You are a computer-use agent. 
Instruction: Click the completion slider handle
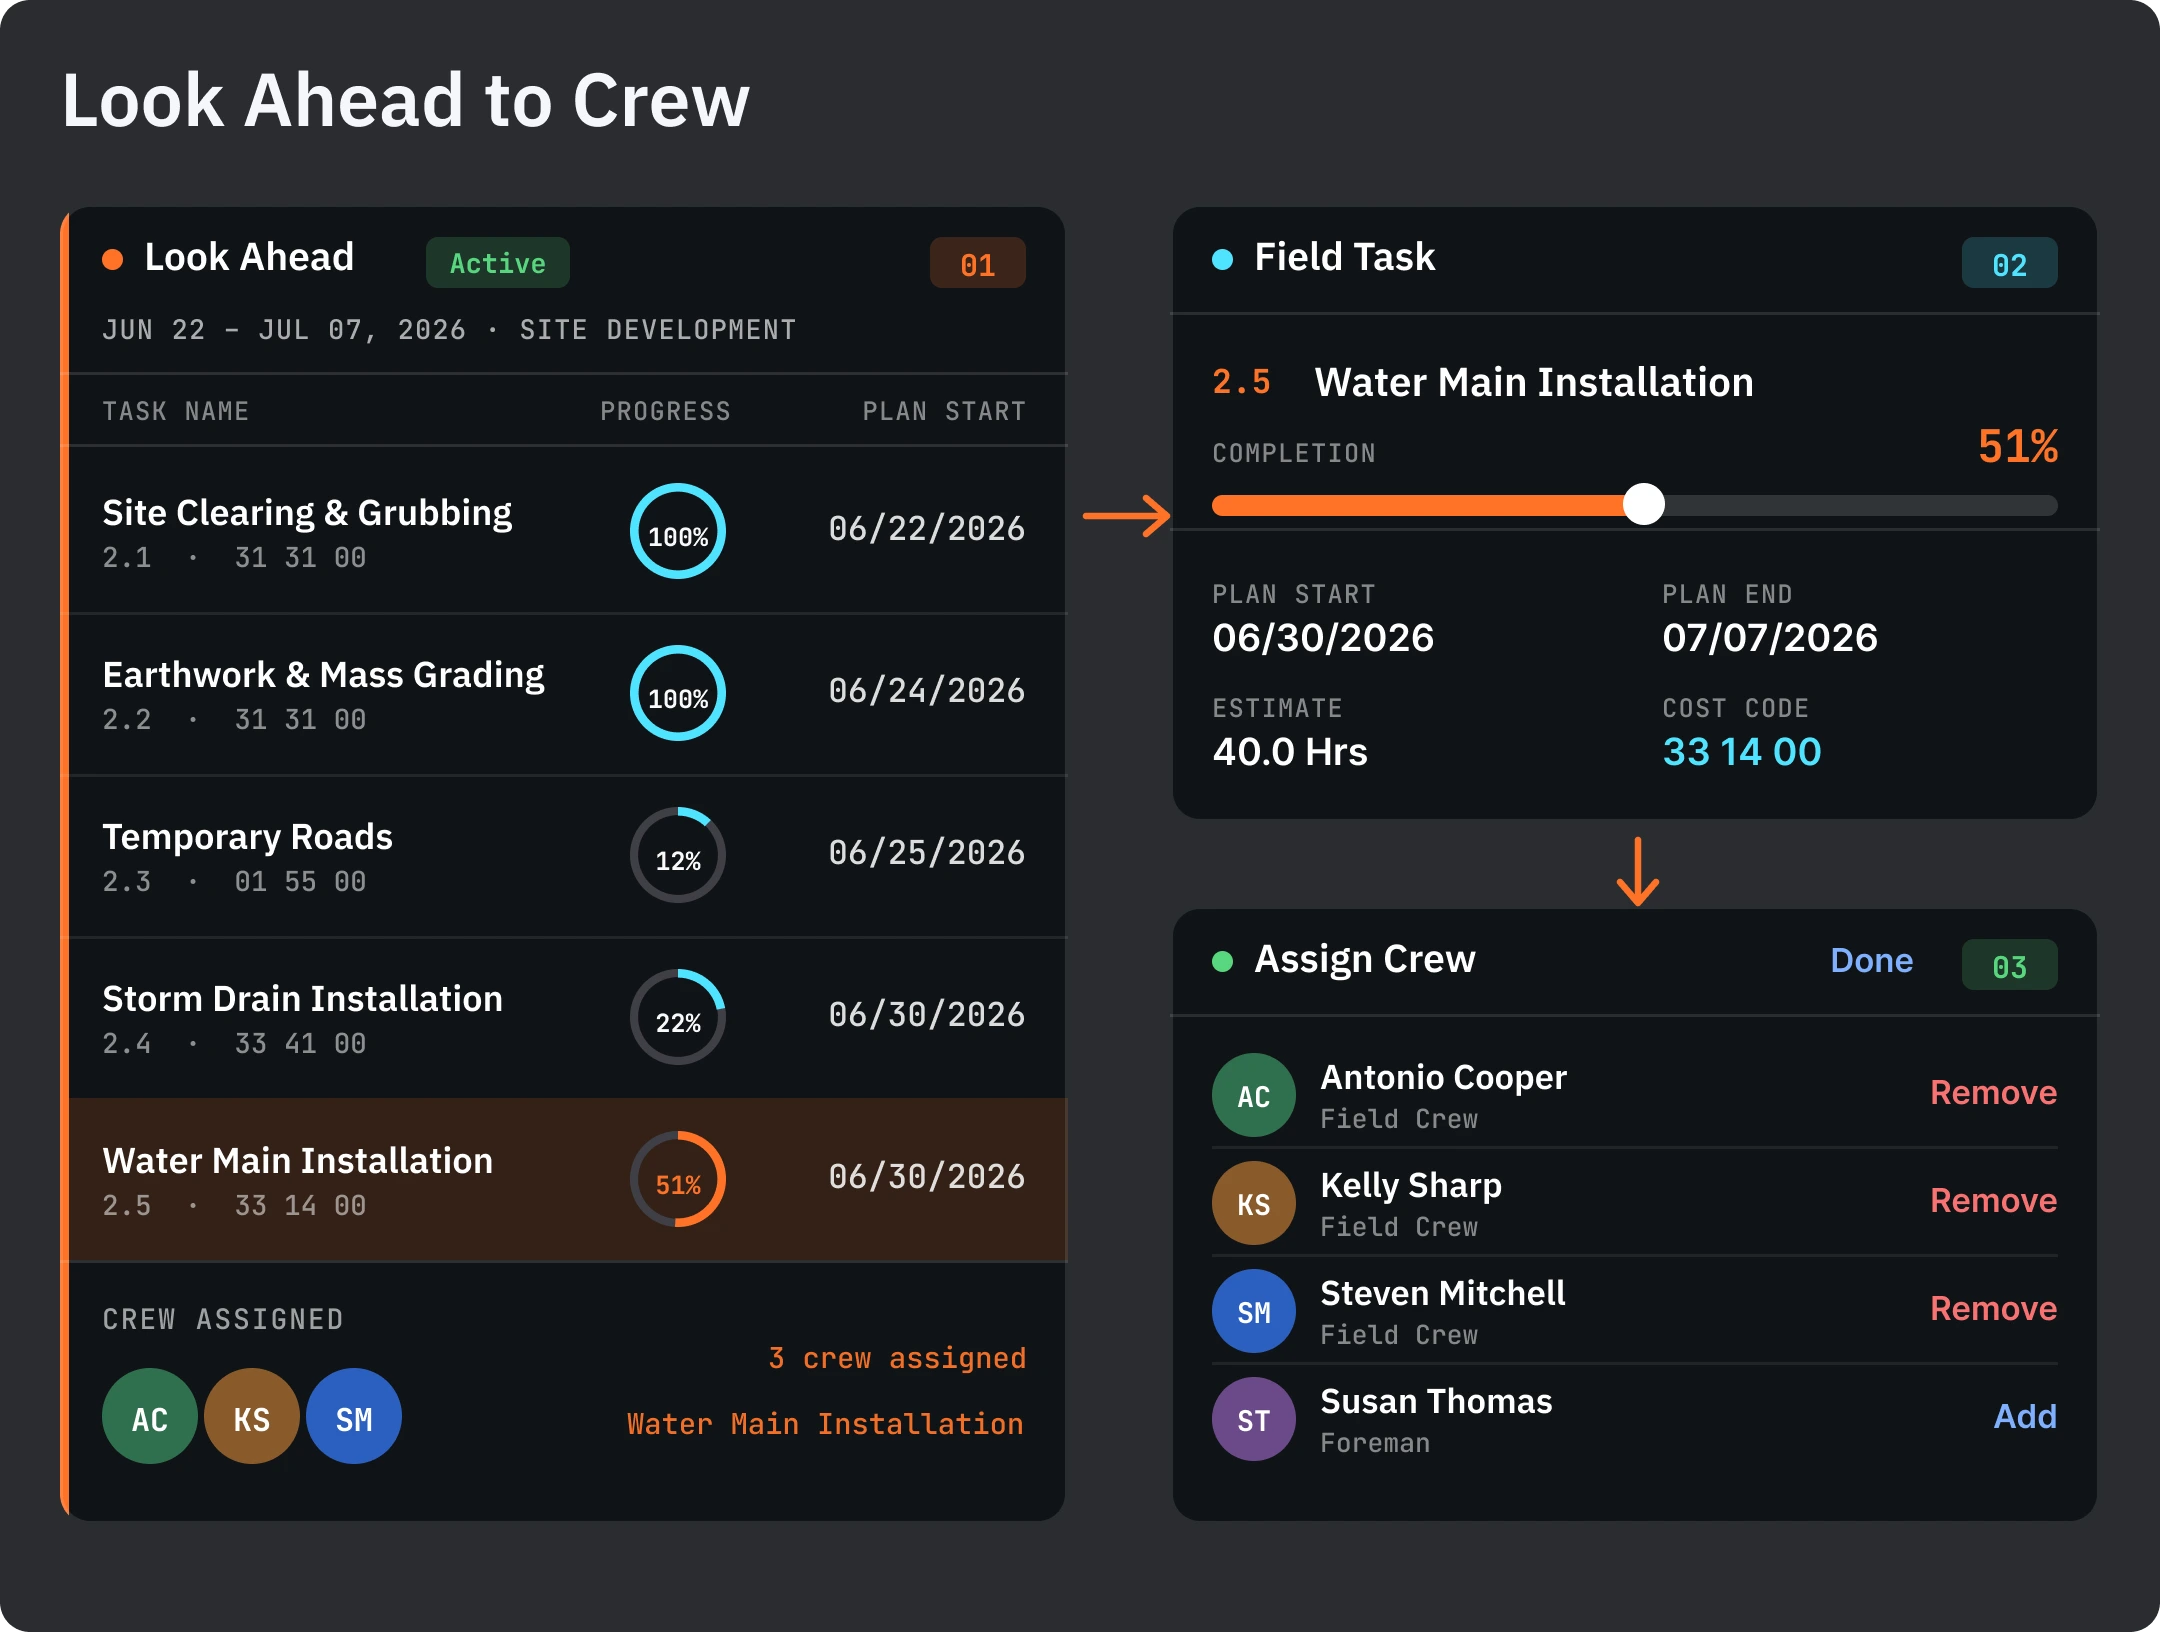click(x=1643, y=504)
